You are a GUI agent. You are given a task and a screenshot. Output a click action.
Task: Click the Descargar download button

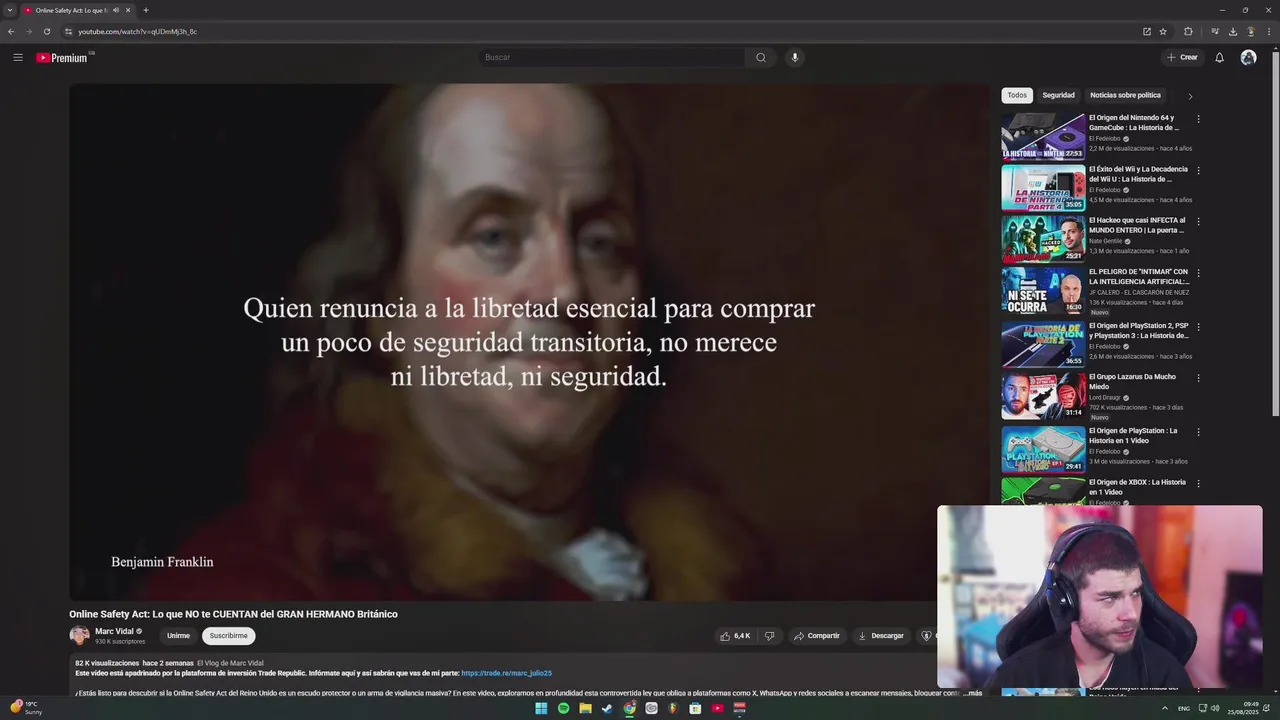[x=881, y=636]
